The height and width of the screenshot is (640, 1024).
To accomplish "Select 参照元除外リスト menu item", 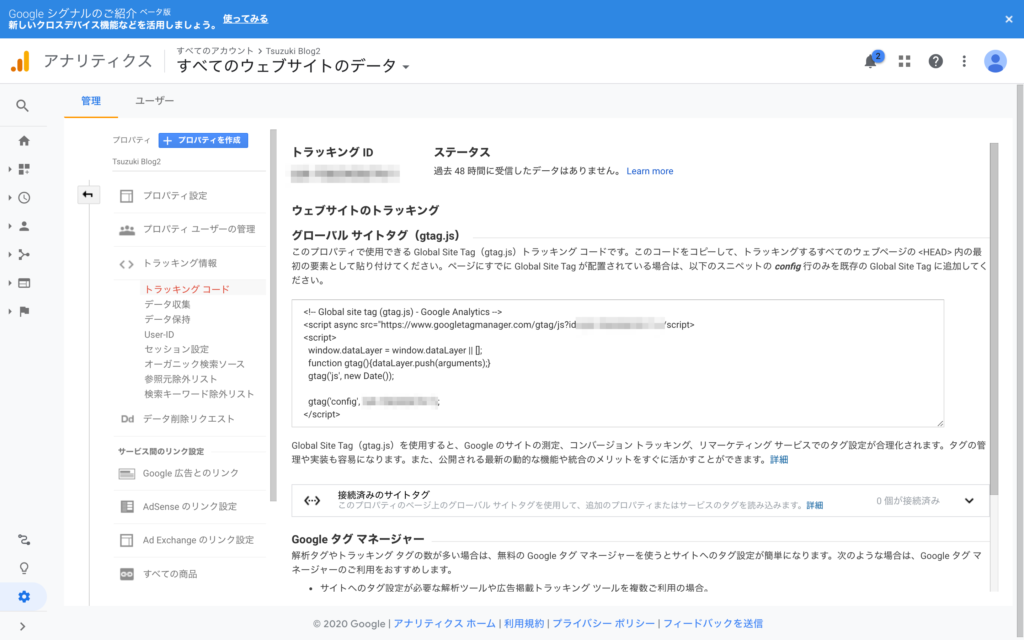I will [x=181, y=379].
